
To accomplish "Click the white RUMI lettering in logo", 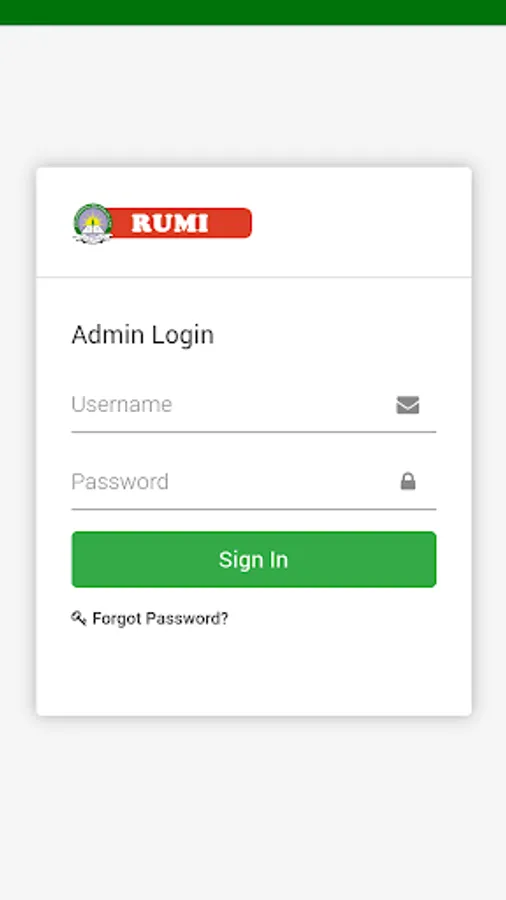I will pyautogui.click(x=169, y=223).
